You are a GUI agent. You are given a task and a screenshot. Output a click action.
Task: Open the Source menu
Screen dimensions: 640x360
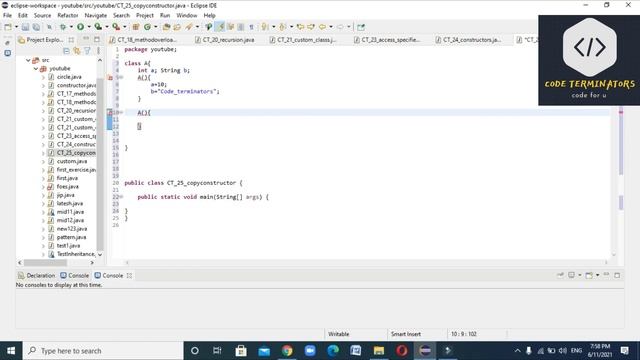42,16
